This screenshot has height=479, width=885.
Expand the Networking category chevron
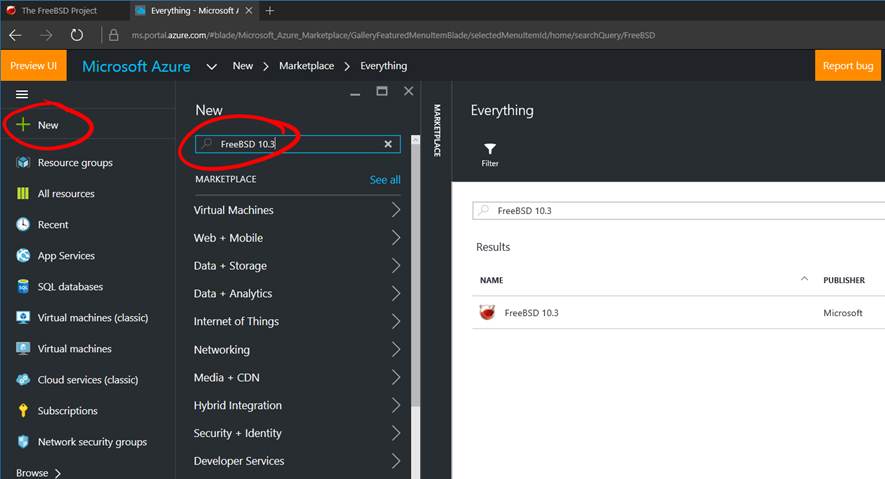click(x=396, y=349)
